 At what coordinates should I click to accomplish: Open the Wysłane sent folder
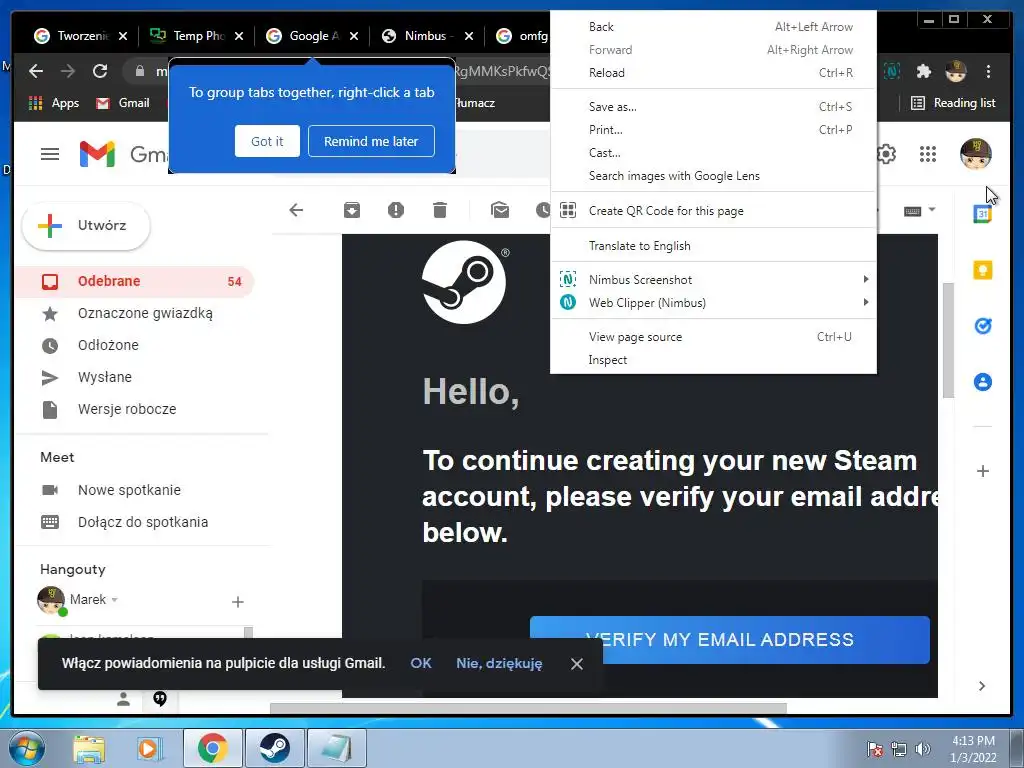pyautogui.click(x=134, y=377)
